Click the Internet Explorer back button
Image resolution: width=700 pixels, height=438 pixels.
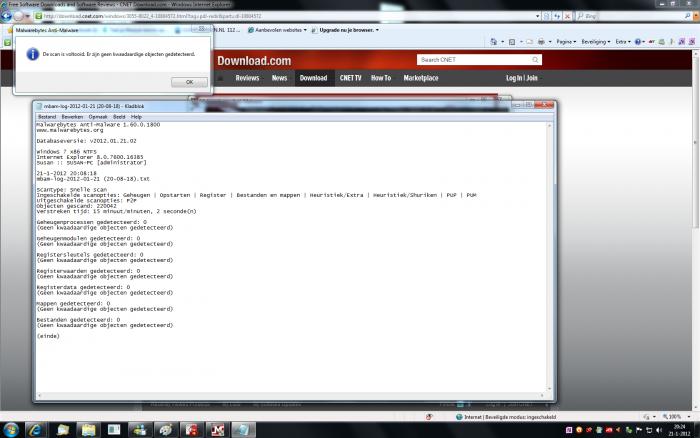(6, 16)
